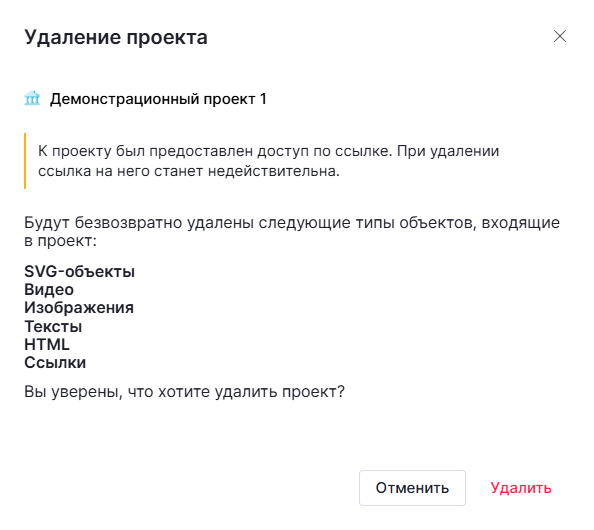The width and height of the screenshot is (594, 530).
Task: Click the blue bank project icon
Action: 32,98
